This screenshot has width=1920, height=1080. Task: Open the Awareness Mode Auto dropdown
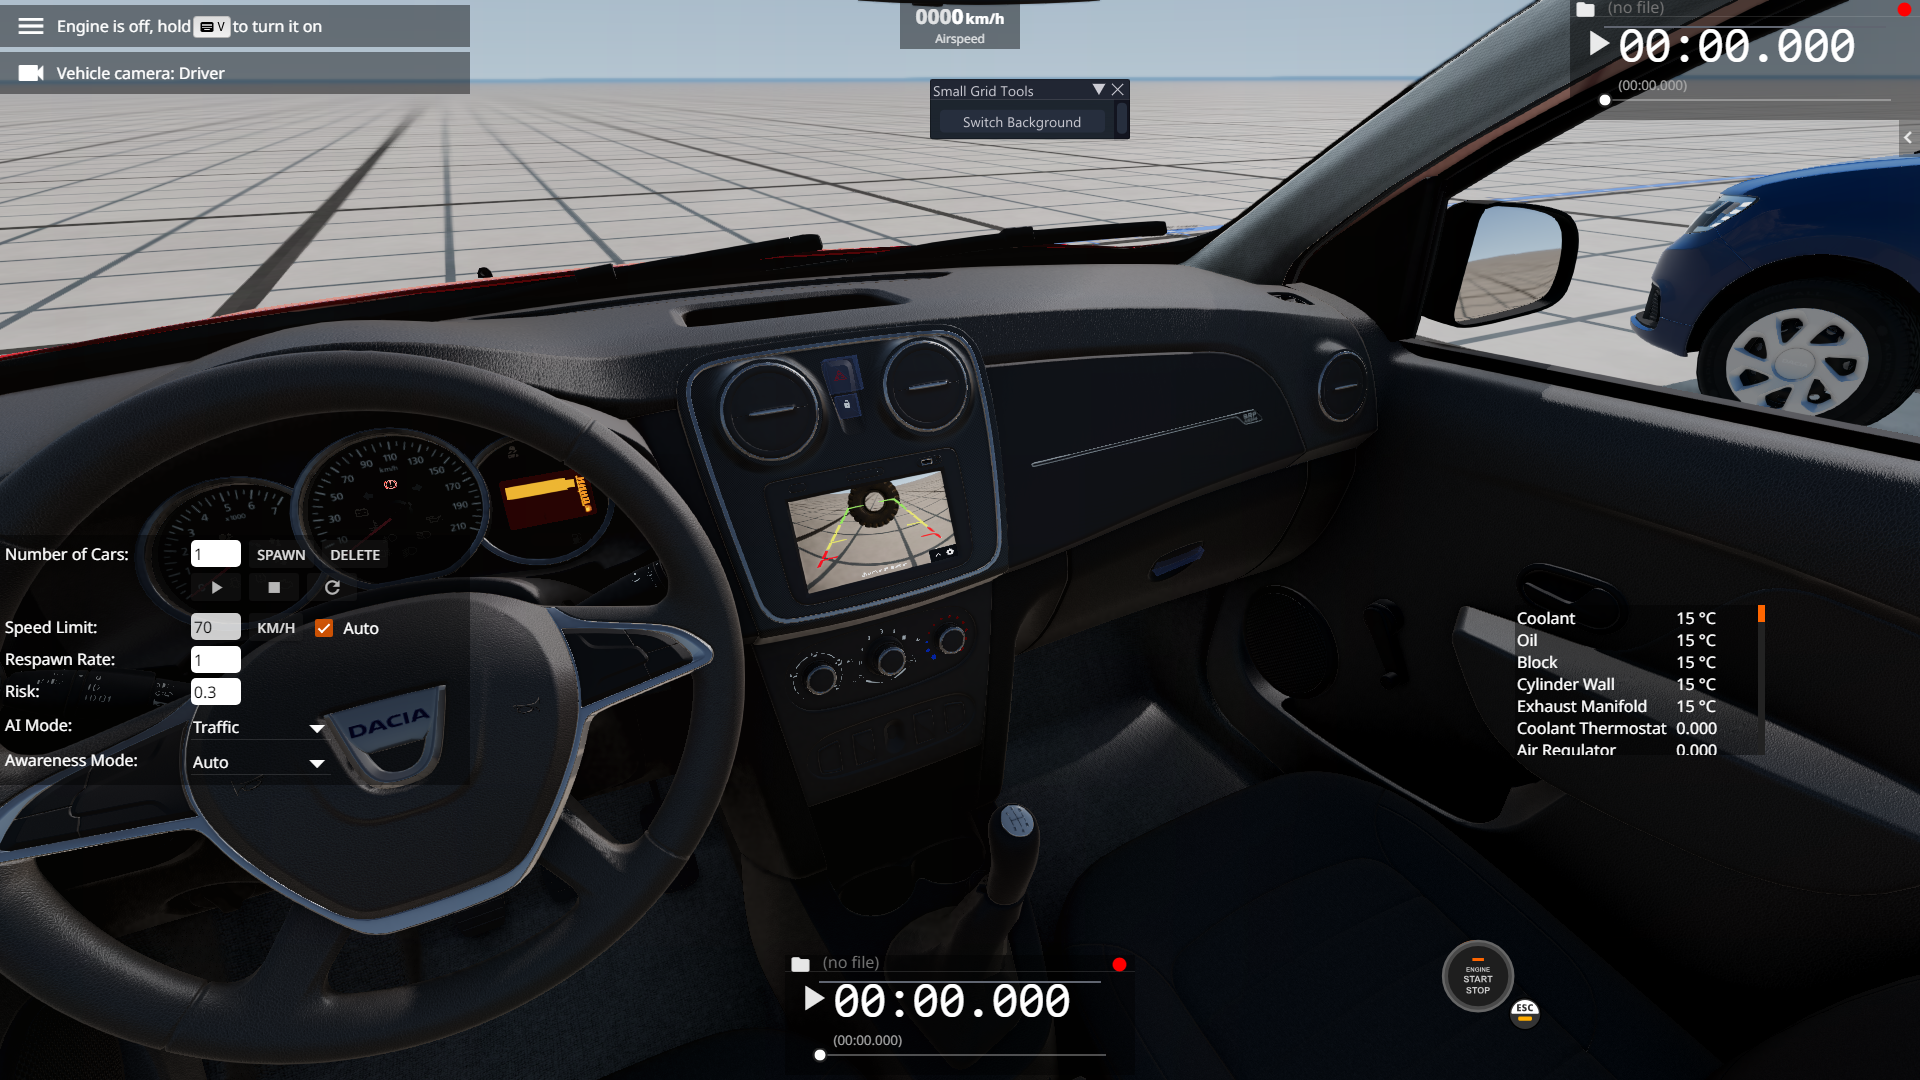pyautogui.click(x=258, y=762)
